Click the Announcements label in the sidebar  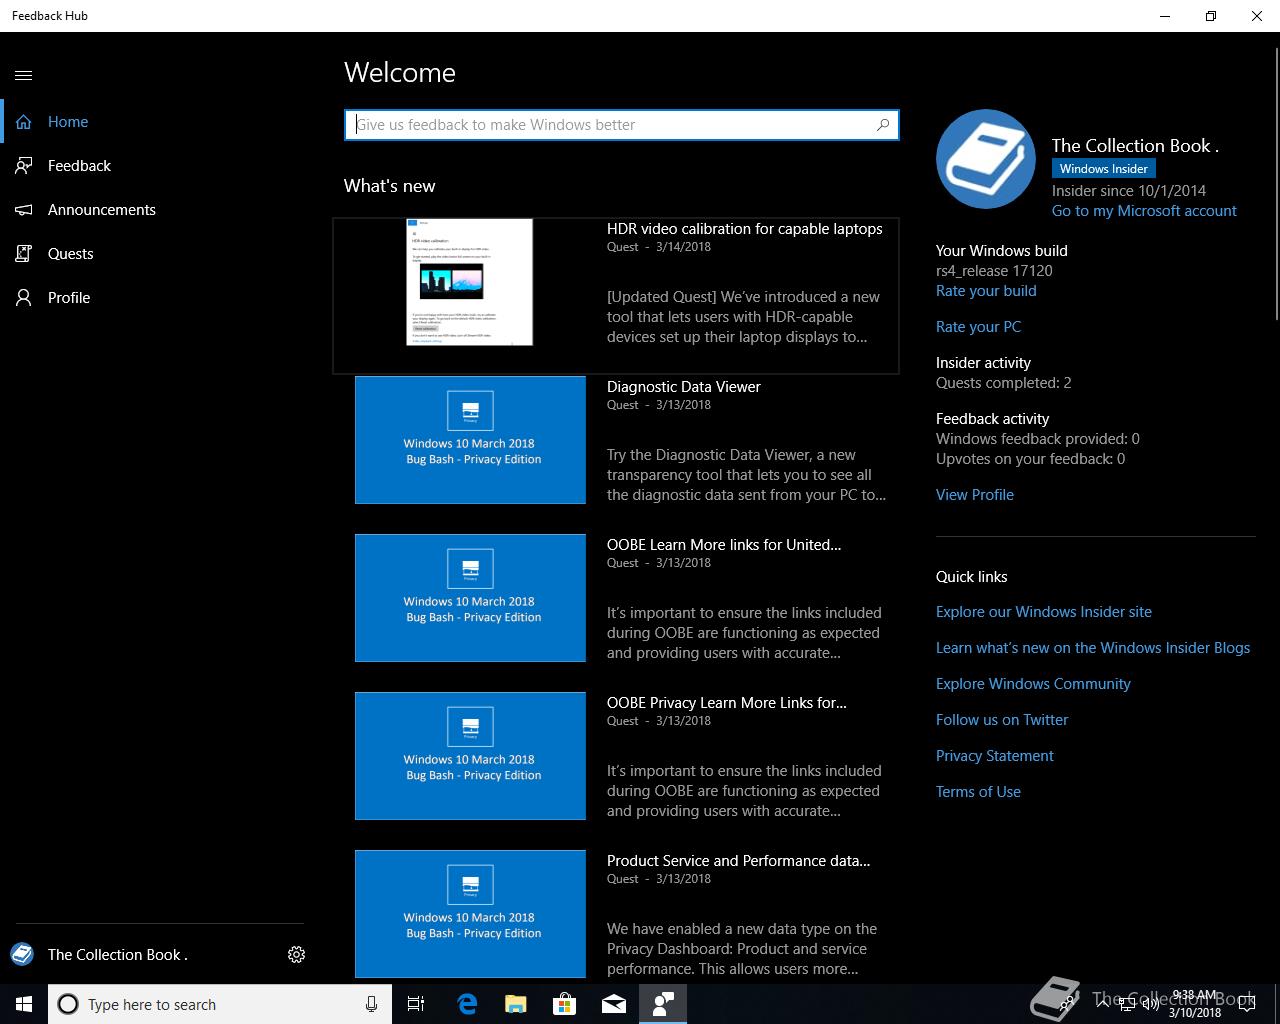coord(102,210)
